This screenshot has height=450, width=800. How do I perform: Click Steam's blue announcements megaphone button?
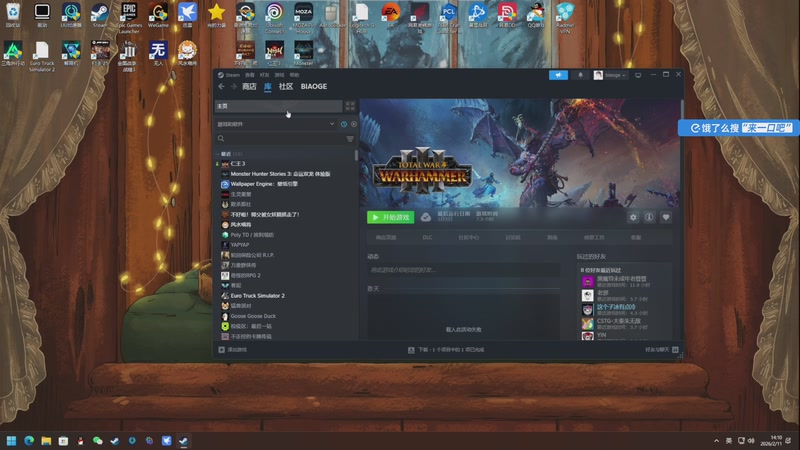point(558,75)
